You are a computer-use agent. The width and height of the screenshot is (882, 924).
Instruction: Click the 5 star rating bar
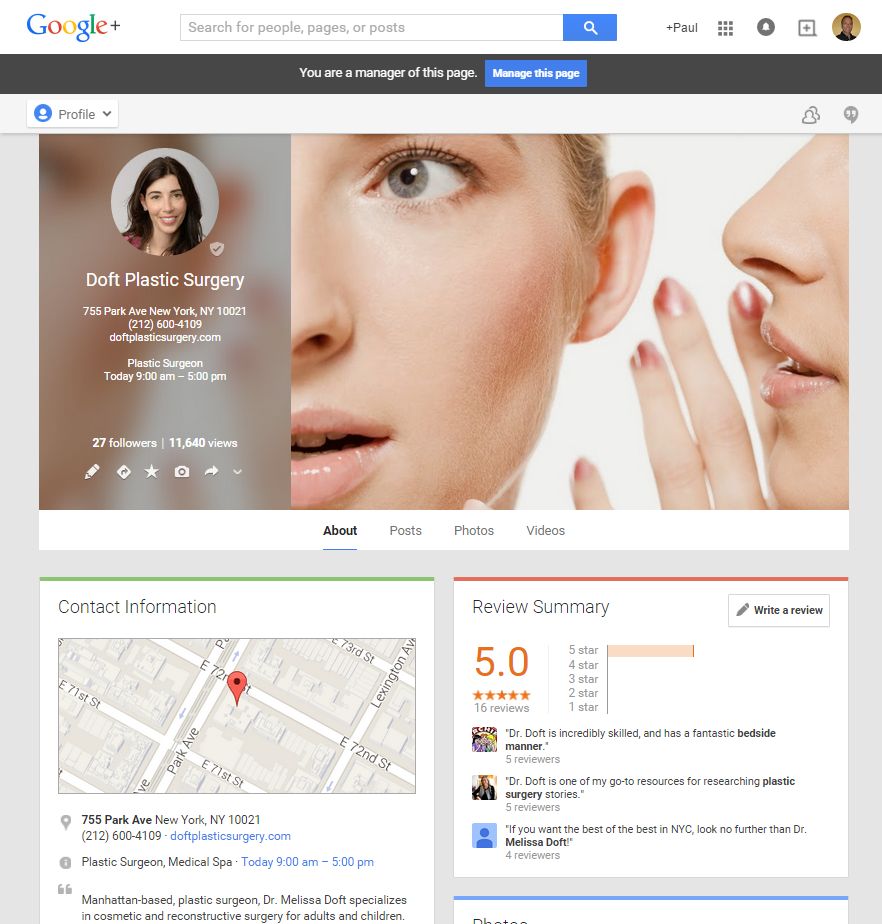[650, 651]
